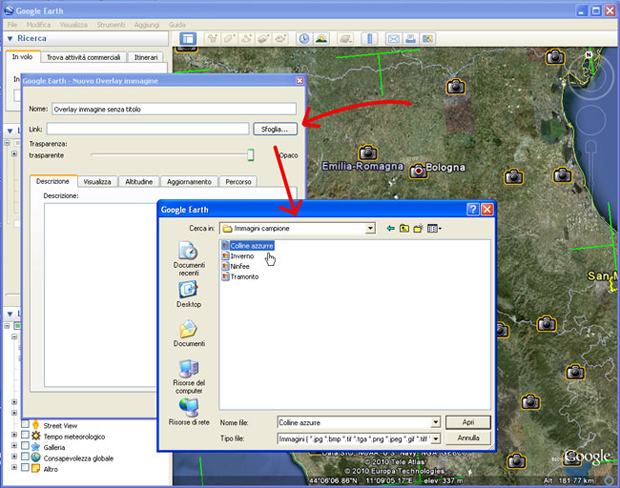Open Risorse del computer shortcut
This screenshot has width=620, height=488.
(x=189, y=376)
